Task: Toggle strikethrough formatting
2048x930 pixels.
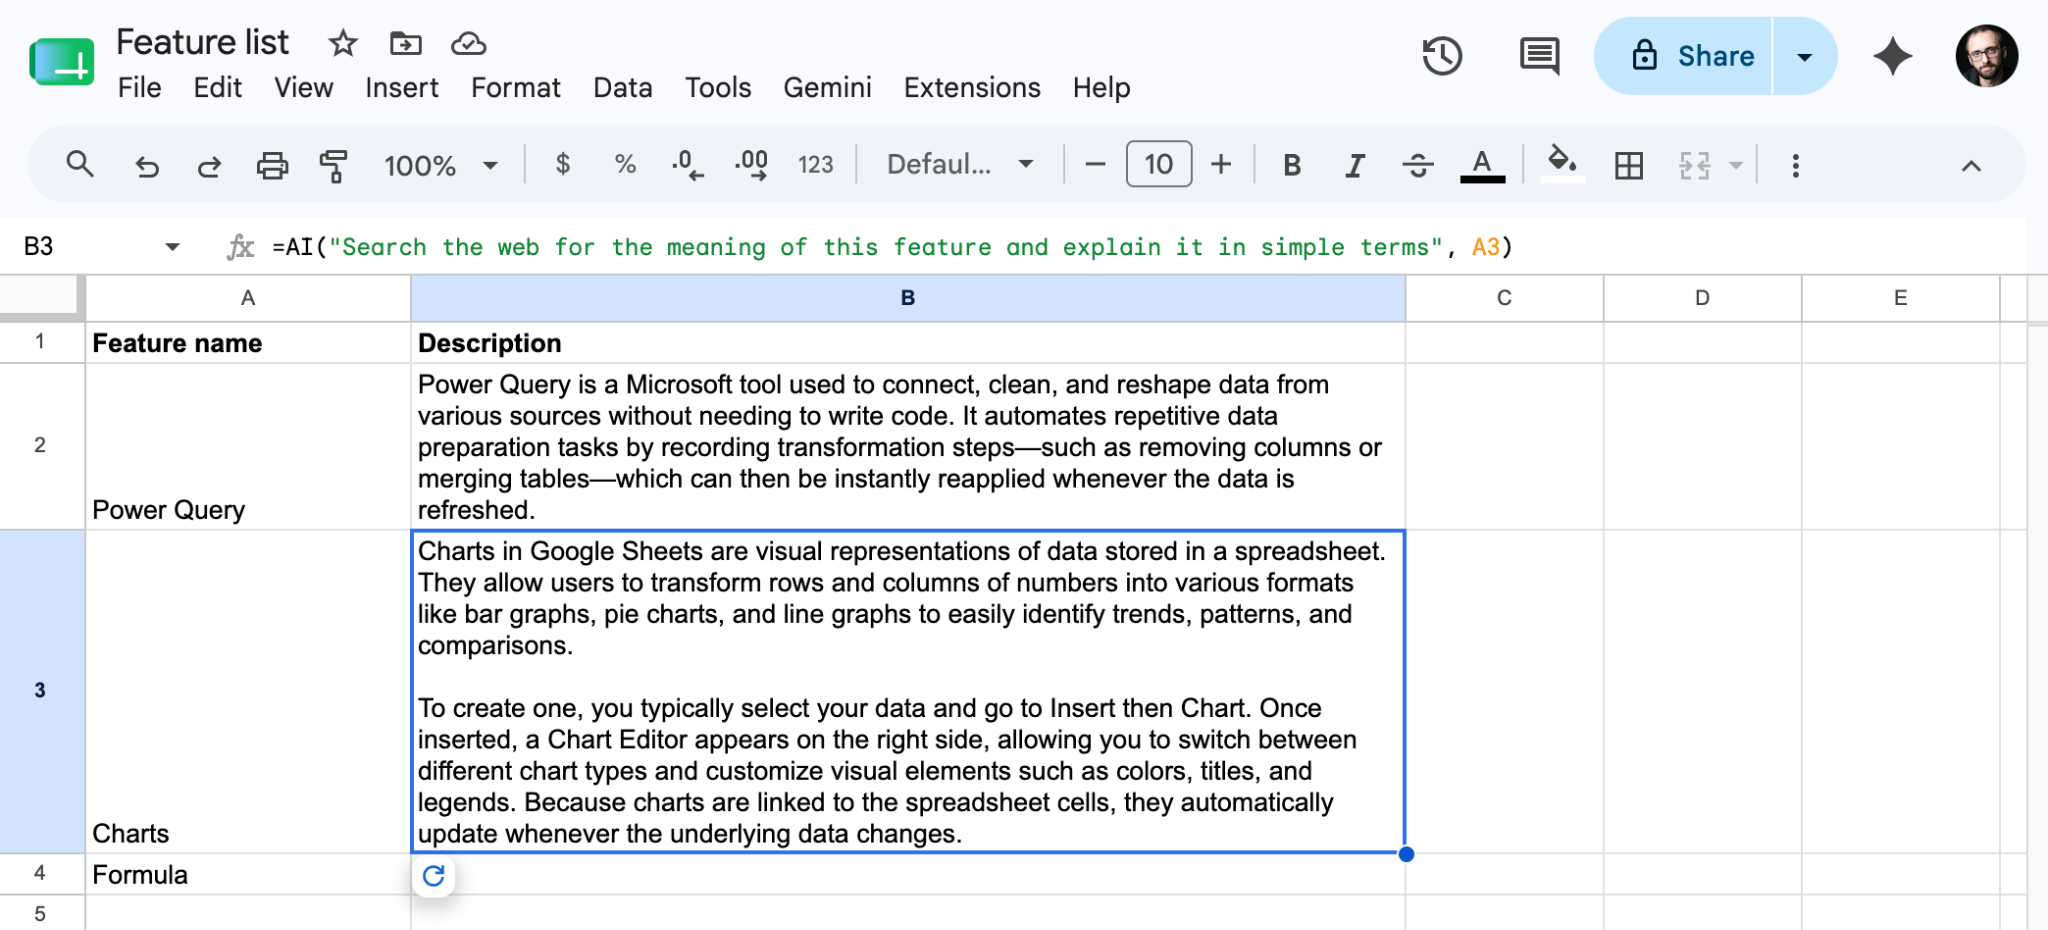Action: pos(1418,165)
